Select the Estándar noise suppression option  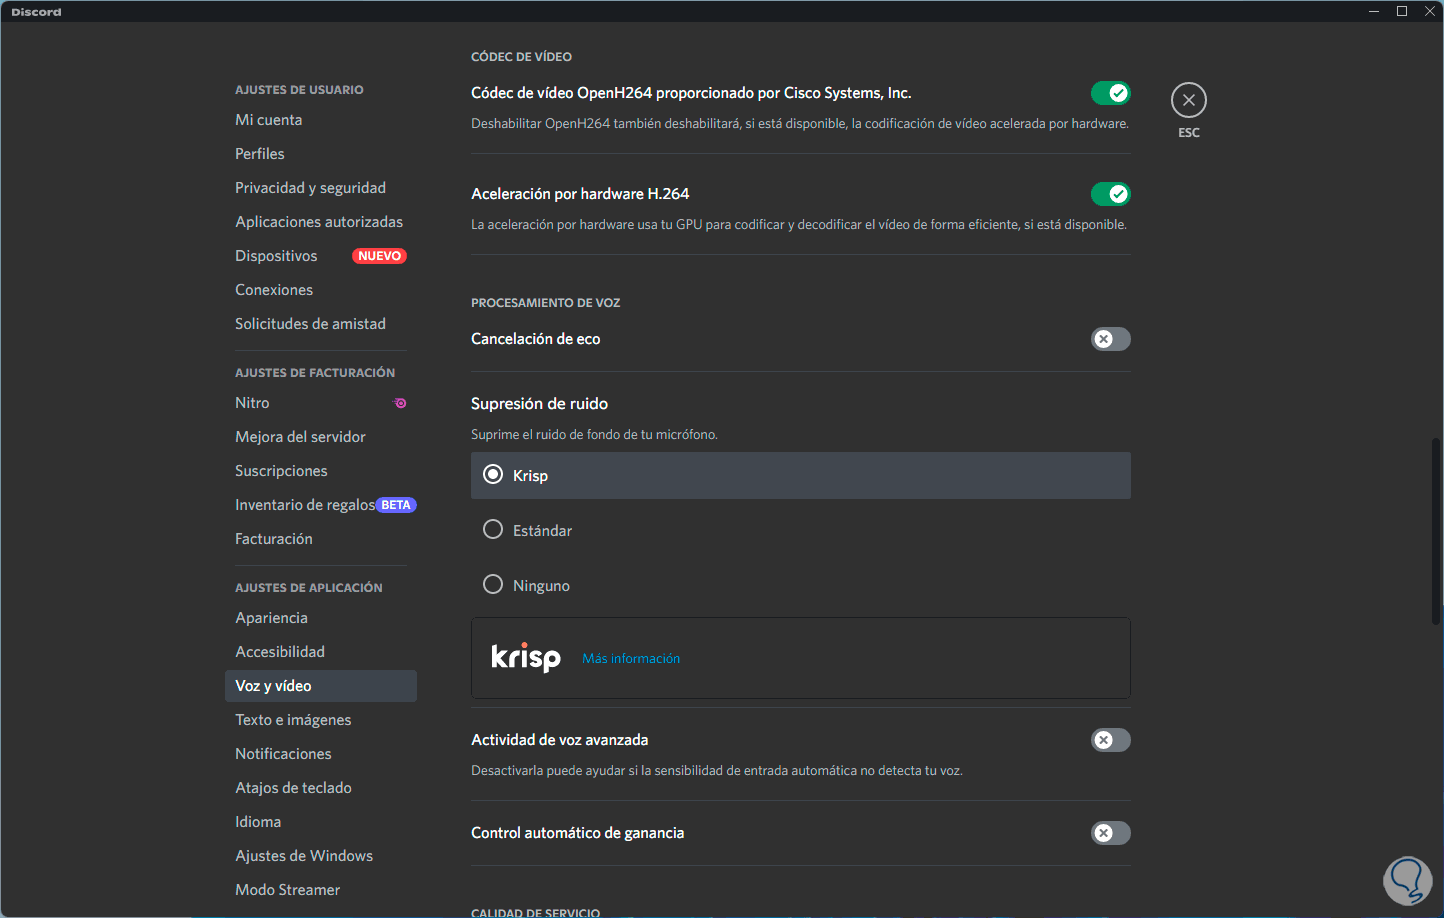(493, 530)
